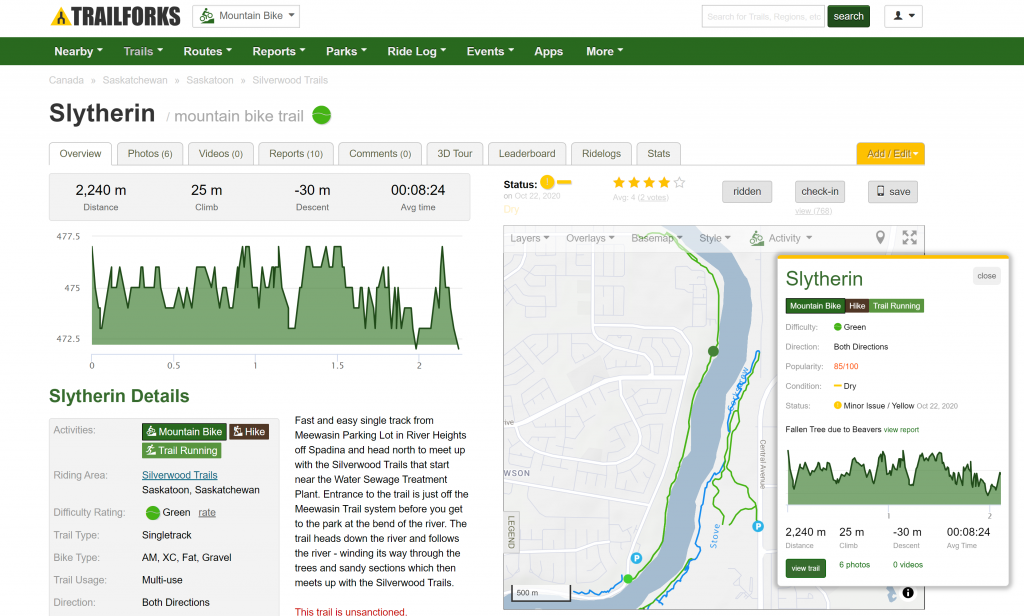Click the search trails input field
Image resolution: width=1024 pixels, height=616 pixels.
(764, 16)
